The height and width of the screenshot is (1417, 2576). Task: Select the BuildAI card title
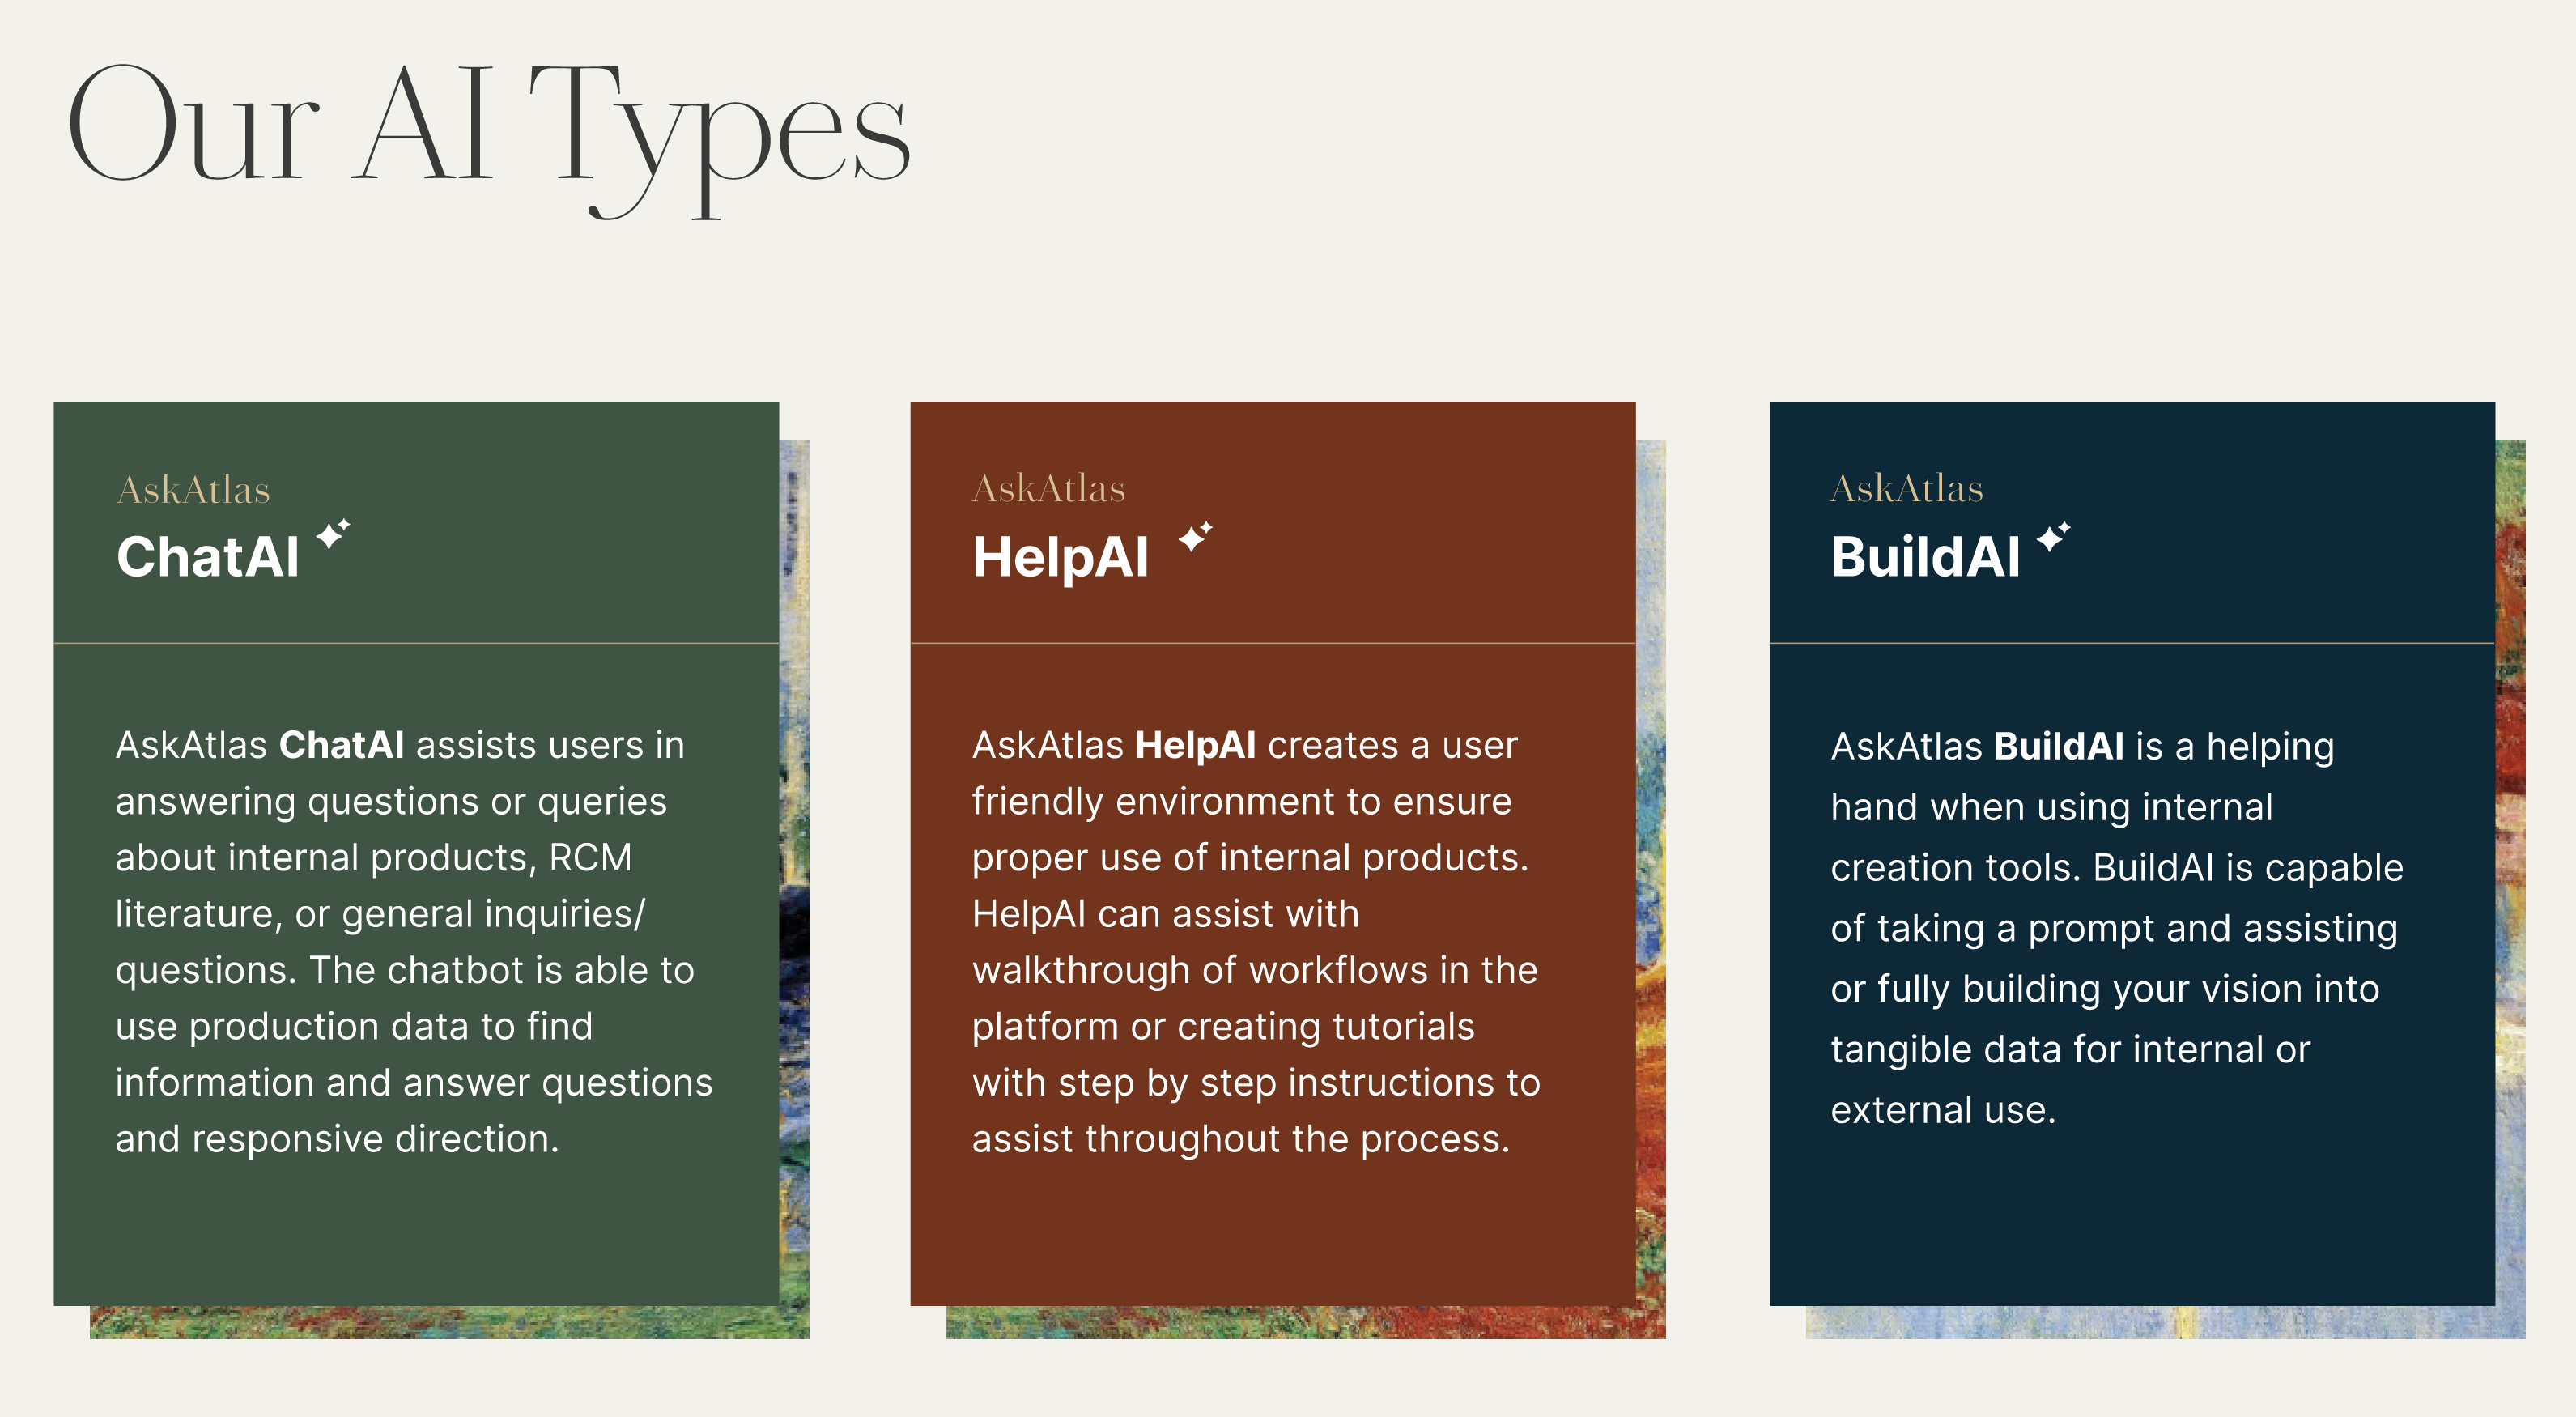(1925, 557)
